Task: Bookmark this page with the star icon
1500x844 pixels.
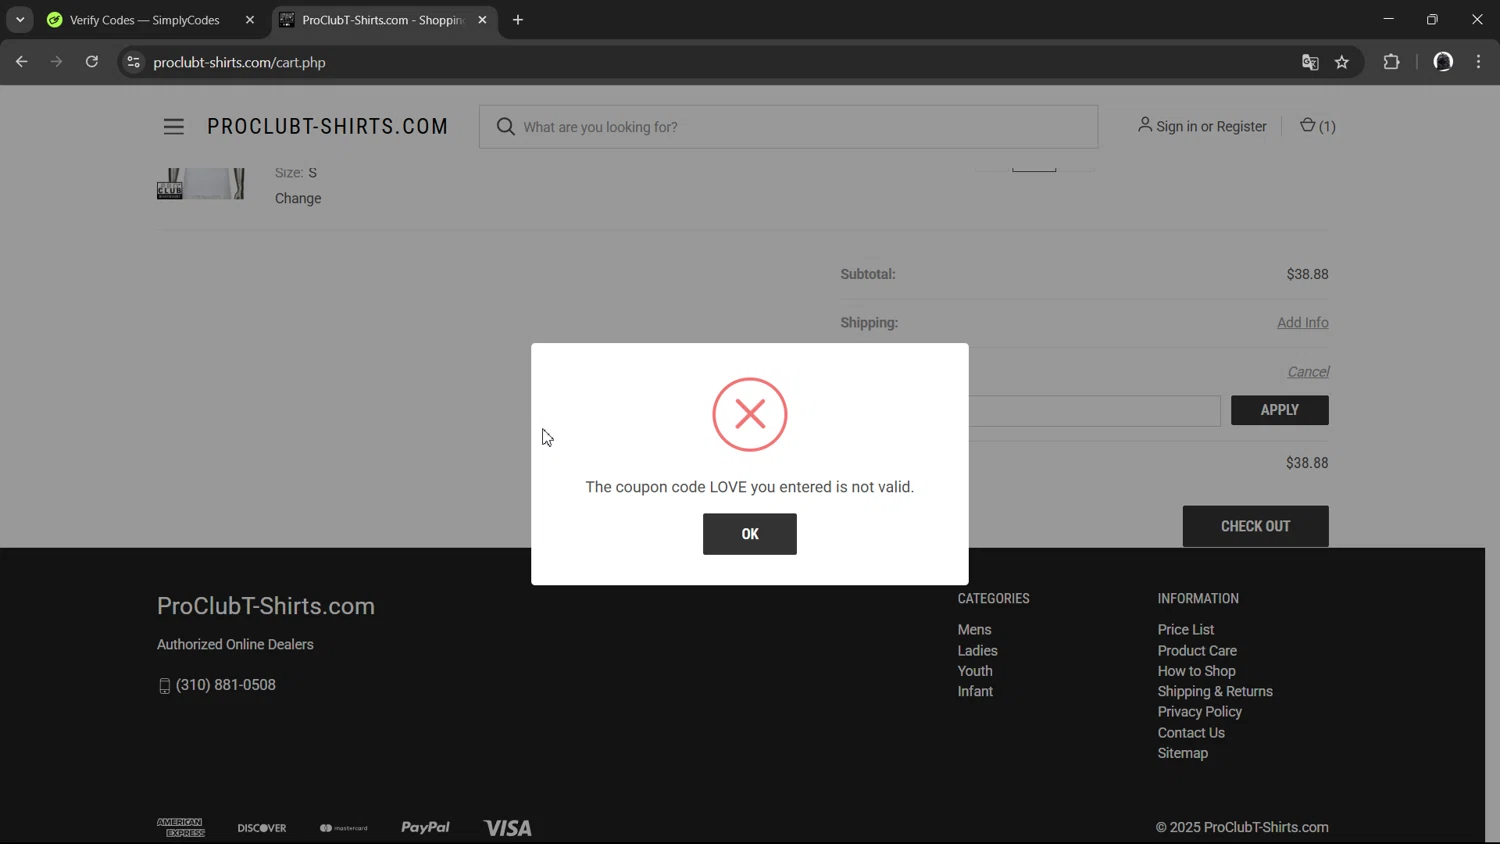Action: coord(1342,62)
